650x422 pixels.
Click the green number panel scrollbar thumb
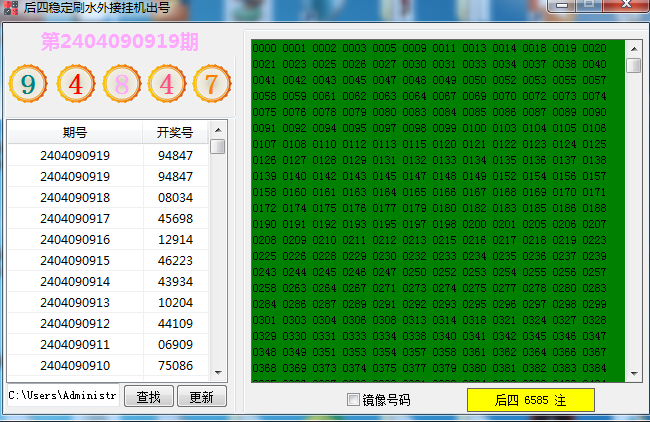tap(633, 66)
